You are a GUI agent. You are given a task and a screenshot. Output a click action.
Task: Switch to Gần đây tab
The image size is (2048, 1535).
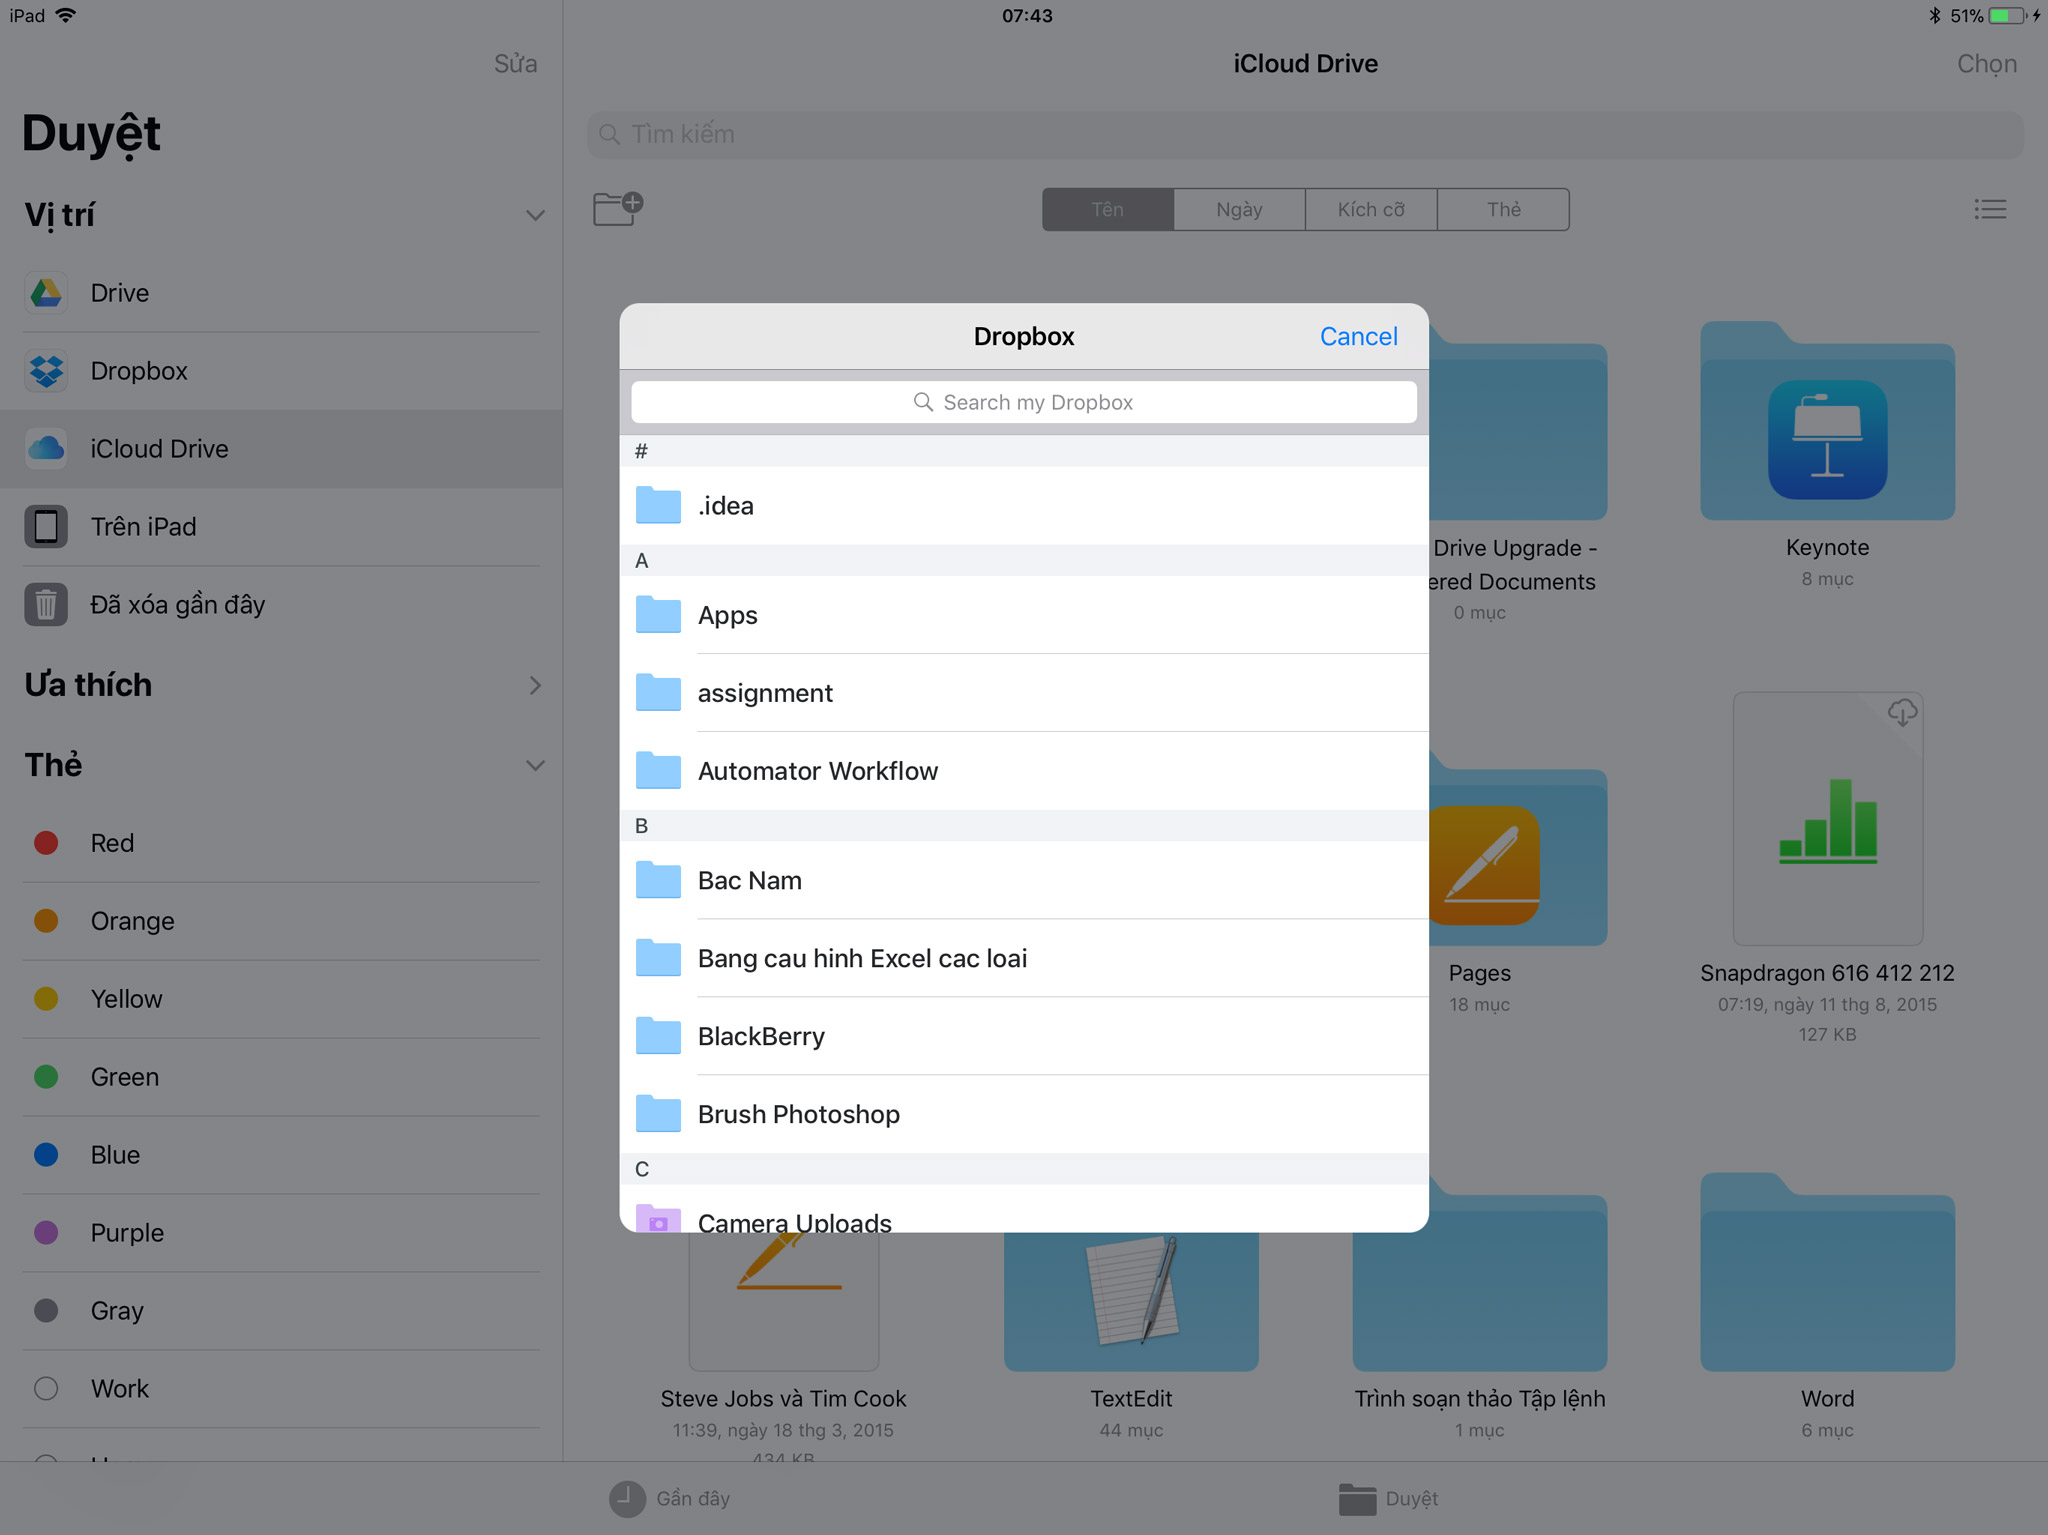[x=670, y=1498]
